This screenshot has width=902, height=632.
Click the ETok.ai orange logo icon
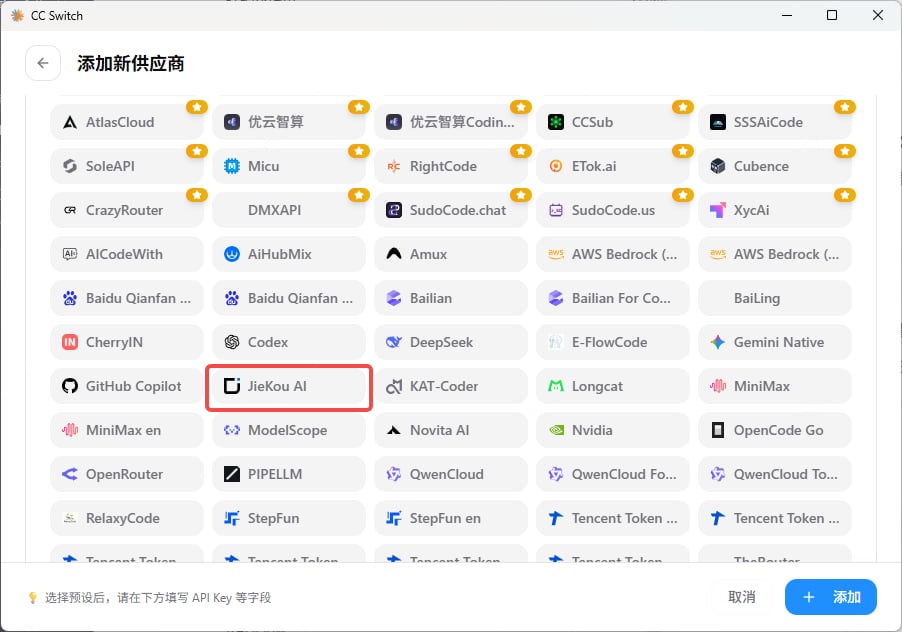556,166
